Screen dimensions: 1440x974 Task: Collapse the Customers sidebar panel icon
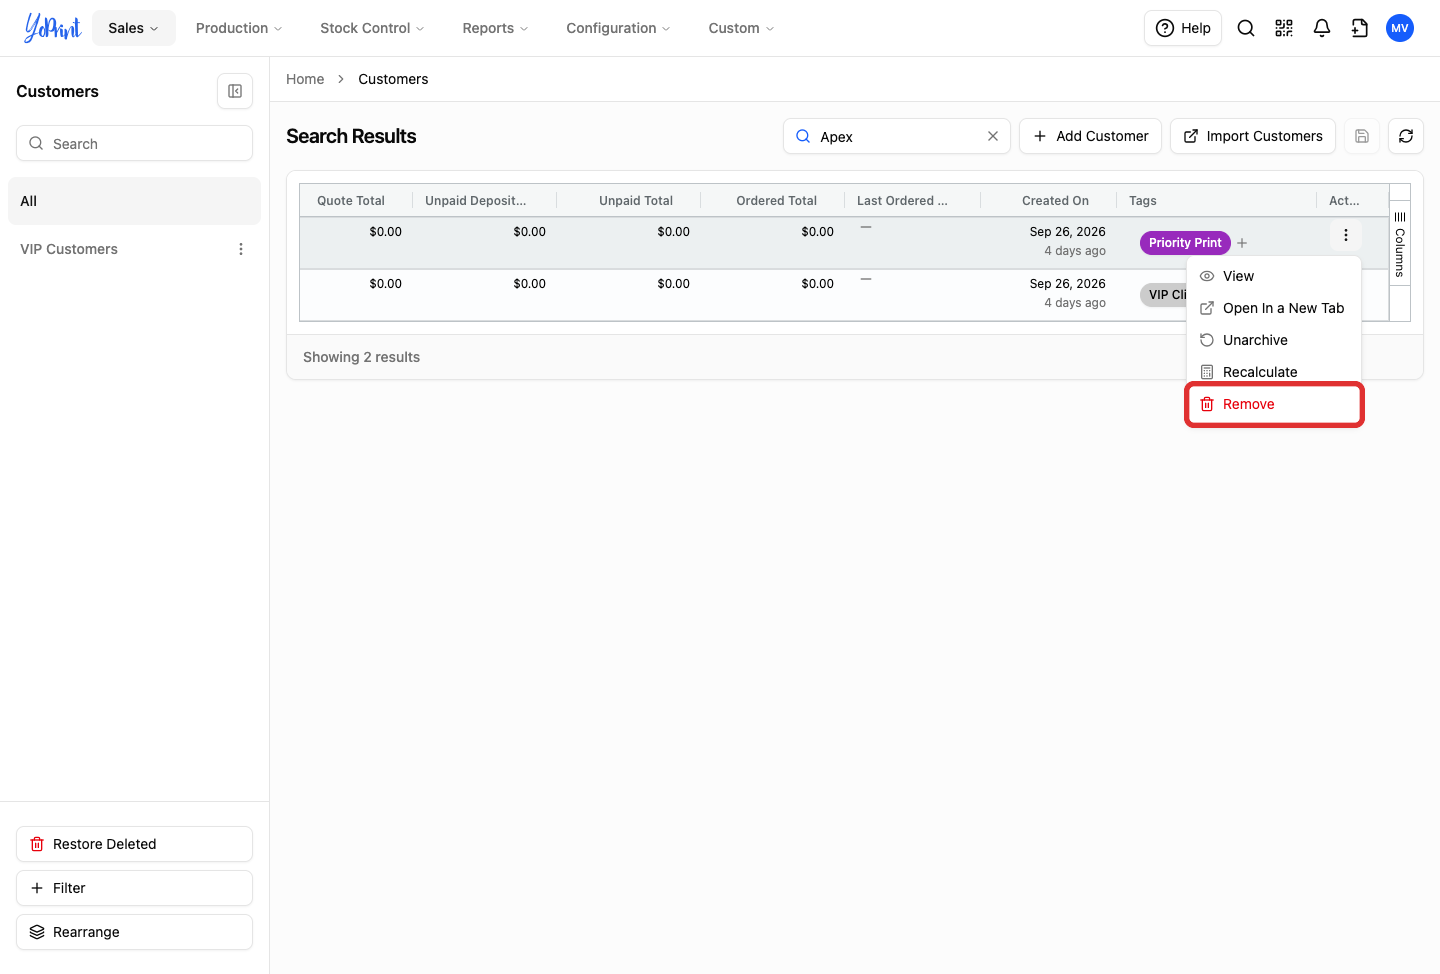click(x=235, y=91)
